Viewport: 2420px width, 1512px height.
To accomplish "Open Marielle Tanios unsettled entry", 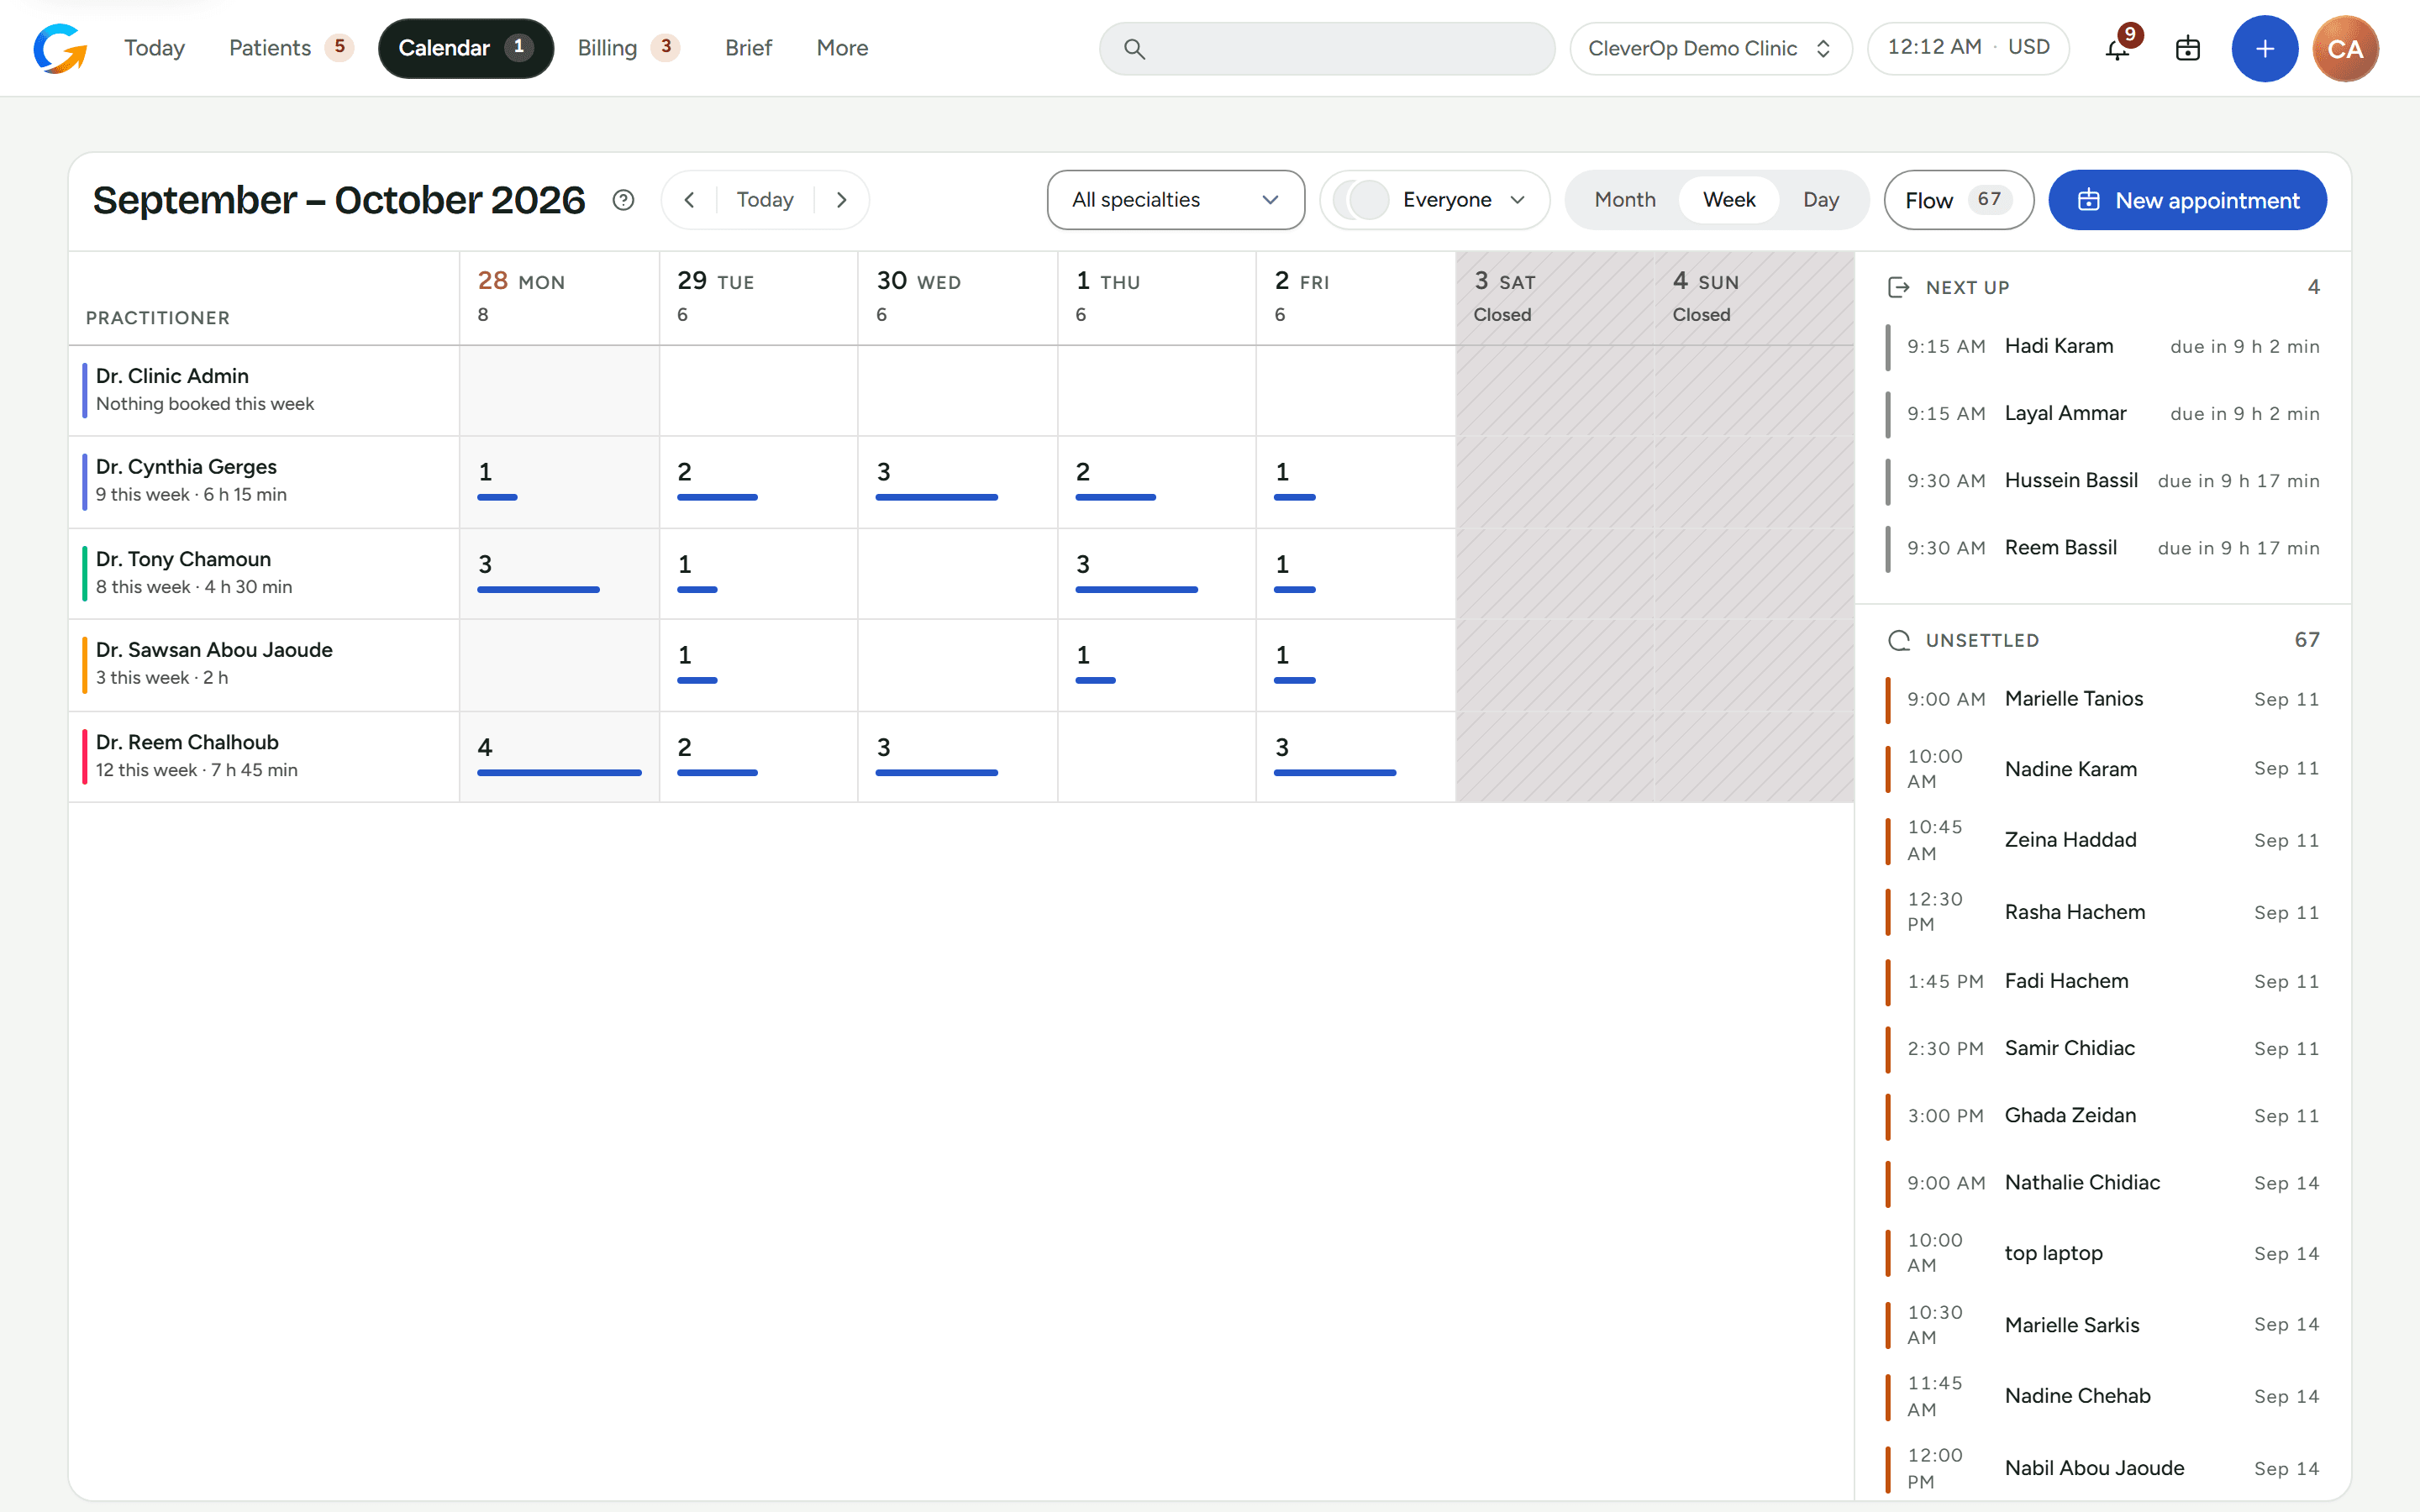I will (x=2103, y=699).
